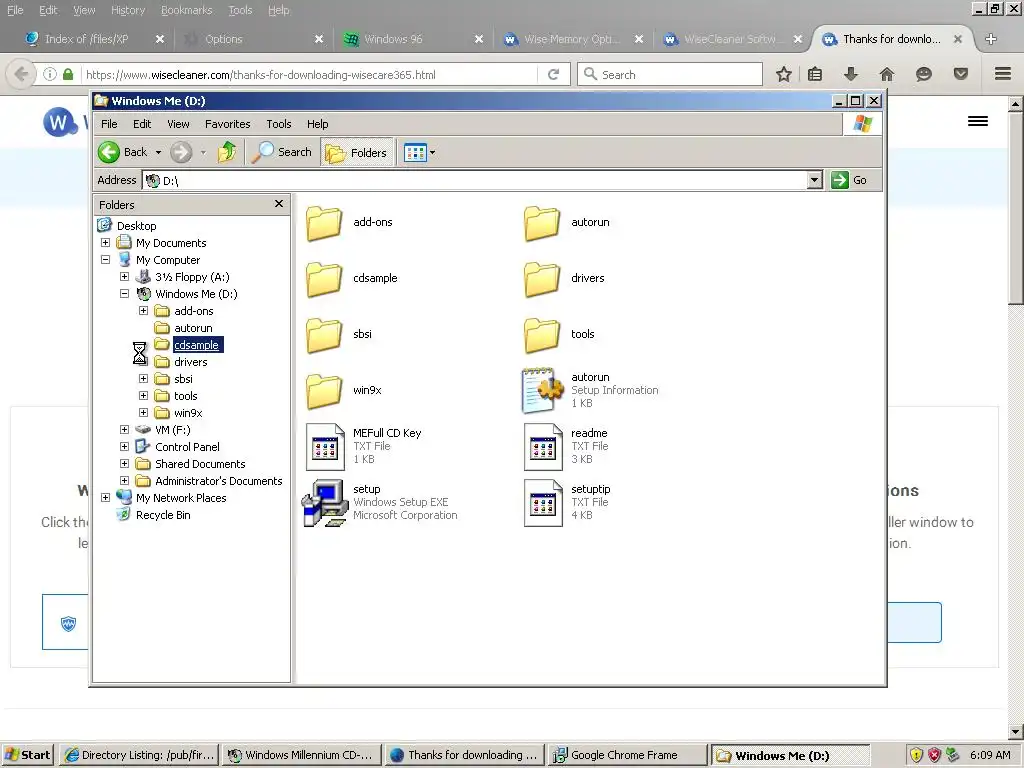Select the autorun Setup Information file

coord(590,391)
